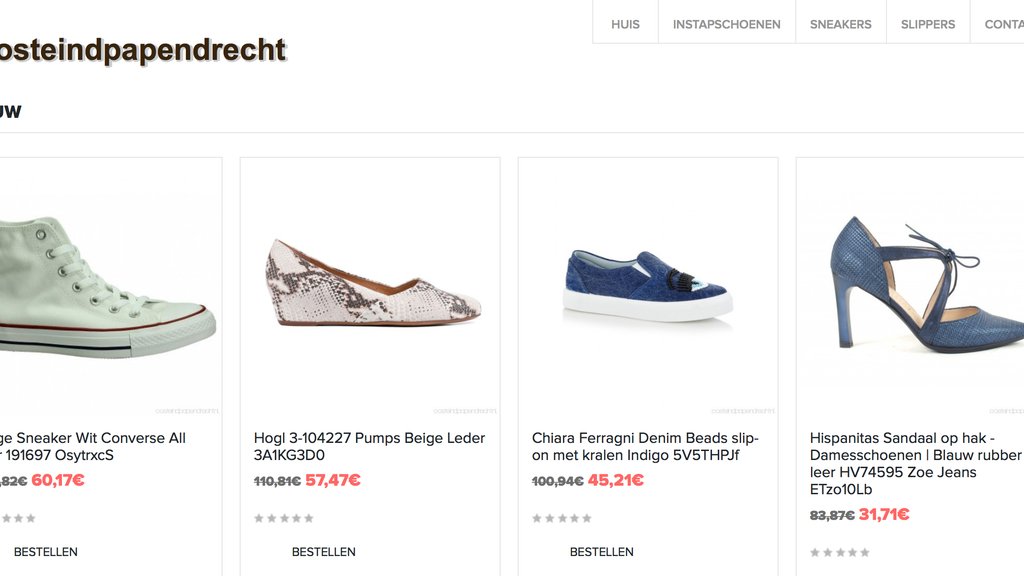Click BESTELLEN for the Hogl Pumps
Screen dimensions: 1024x576
(324, 552)
